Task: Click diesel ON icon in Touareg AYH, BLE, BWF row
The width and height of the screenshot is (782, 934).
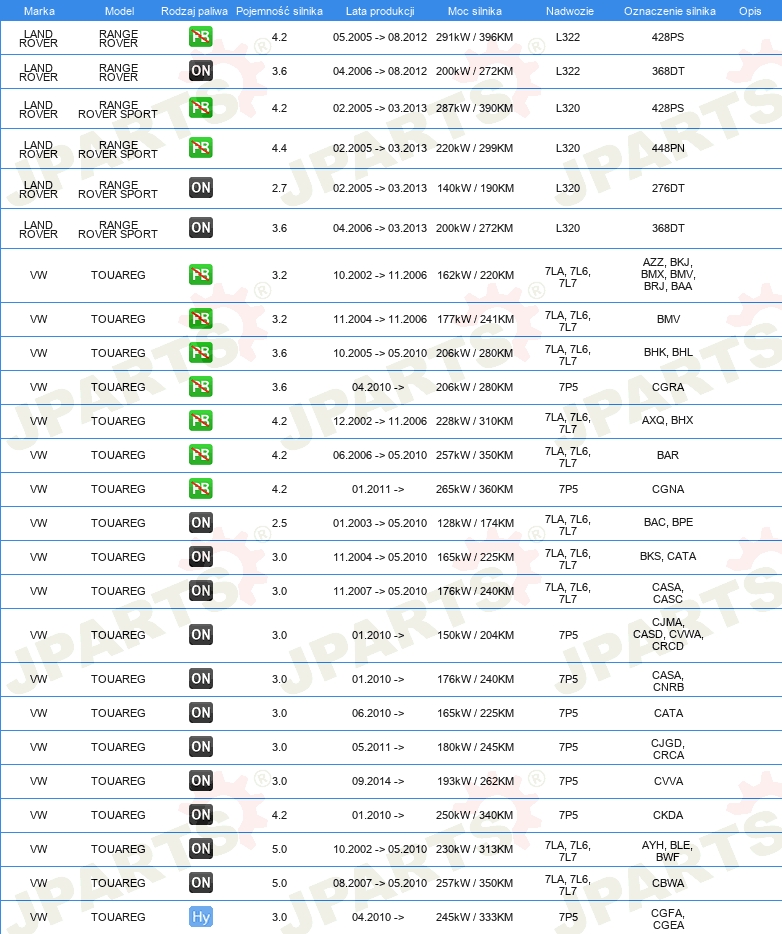Action: click(x=201, y=848)
